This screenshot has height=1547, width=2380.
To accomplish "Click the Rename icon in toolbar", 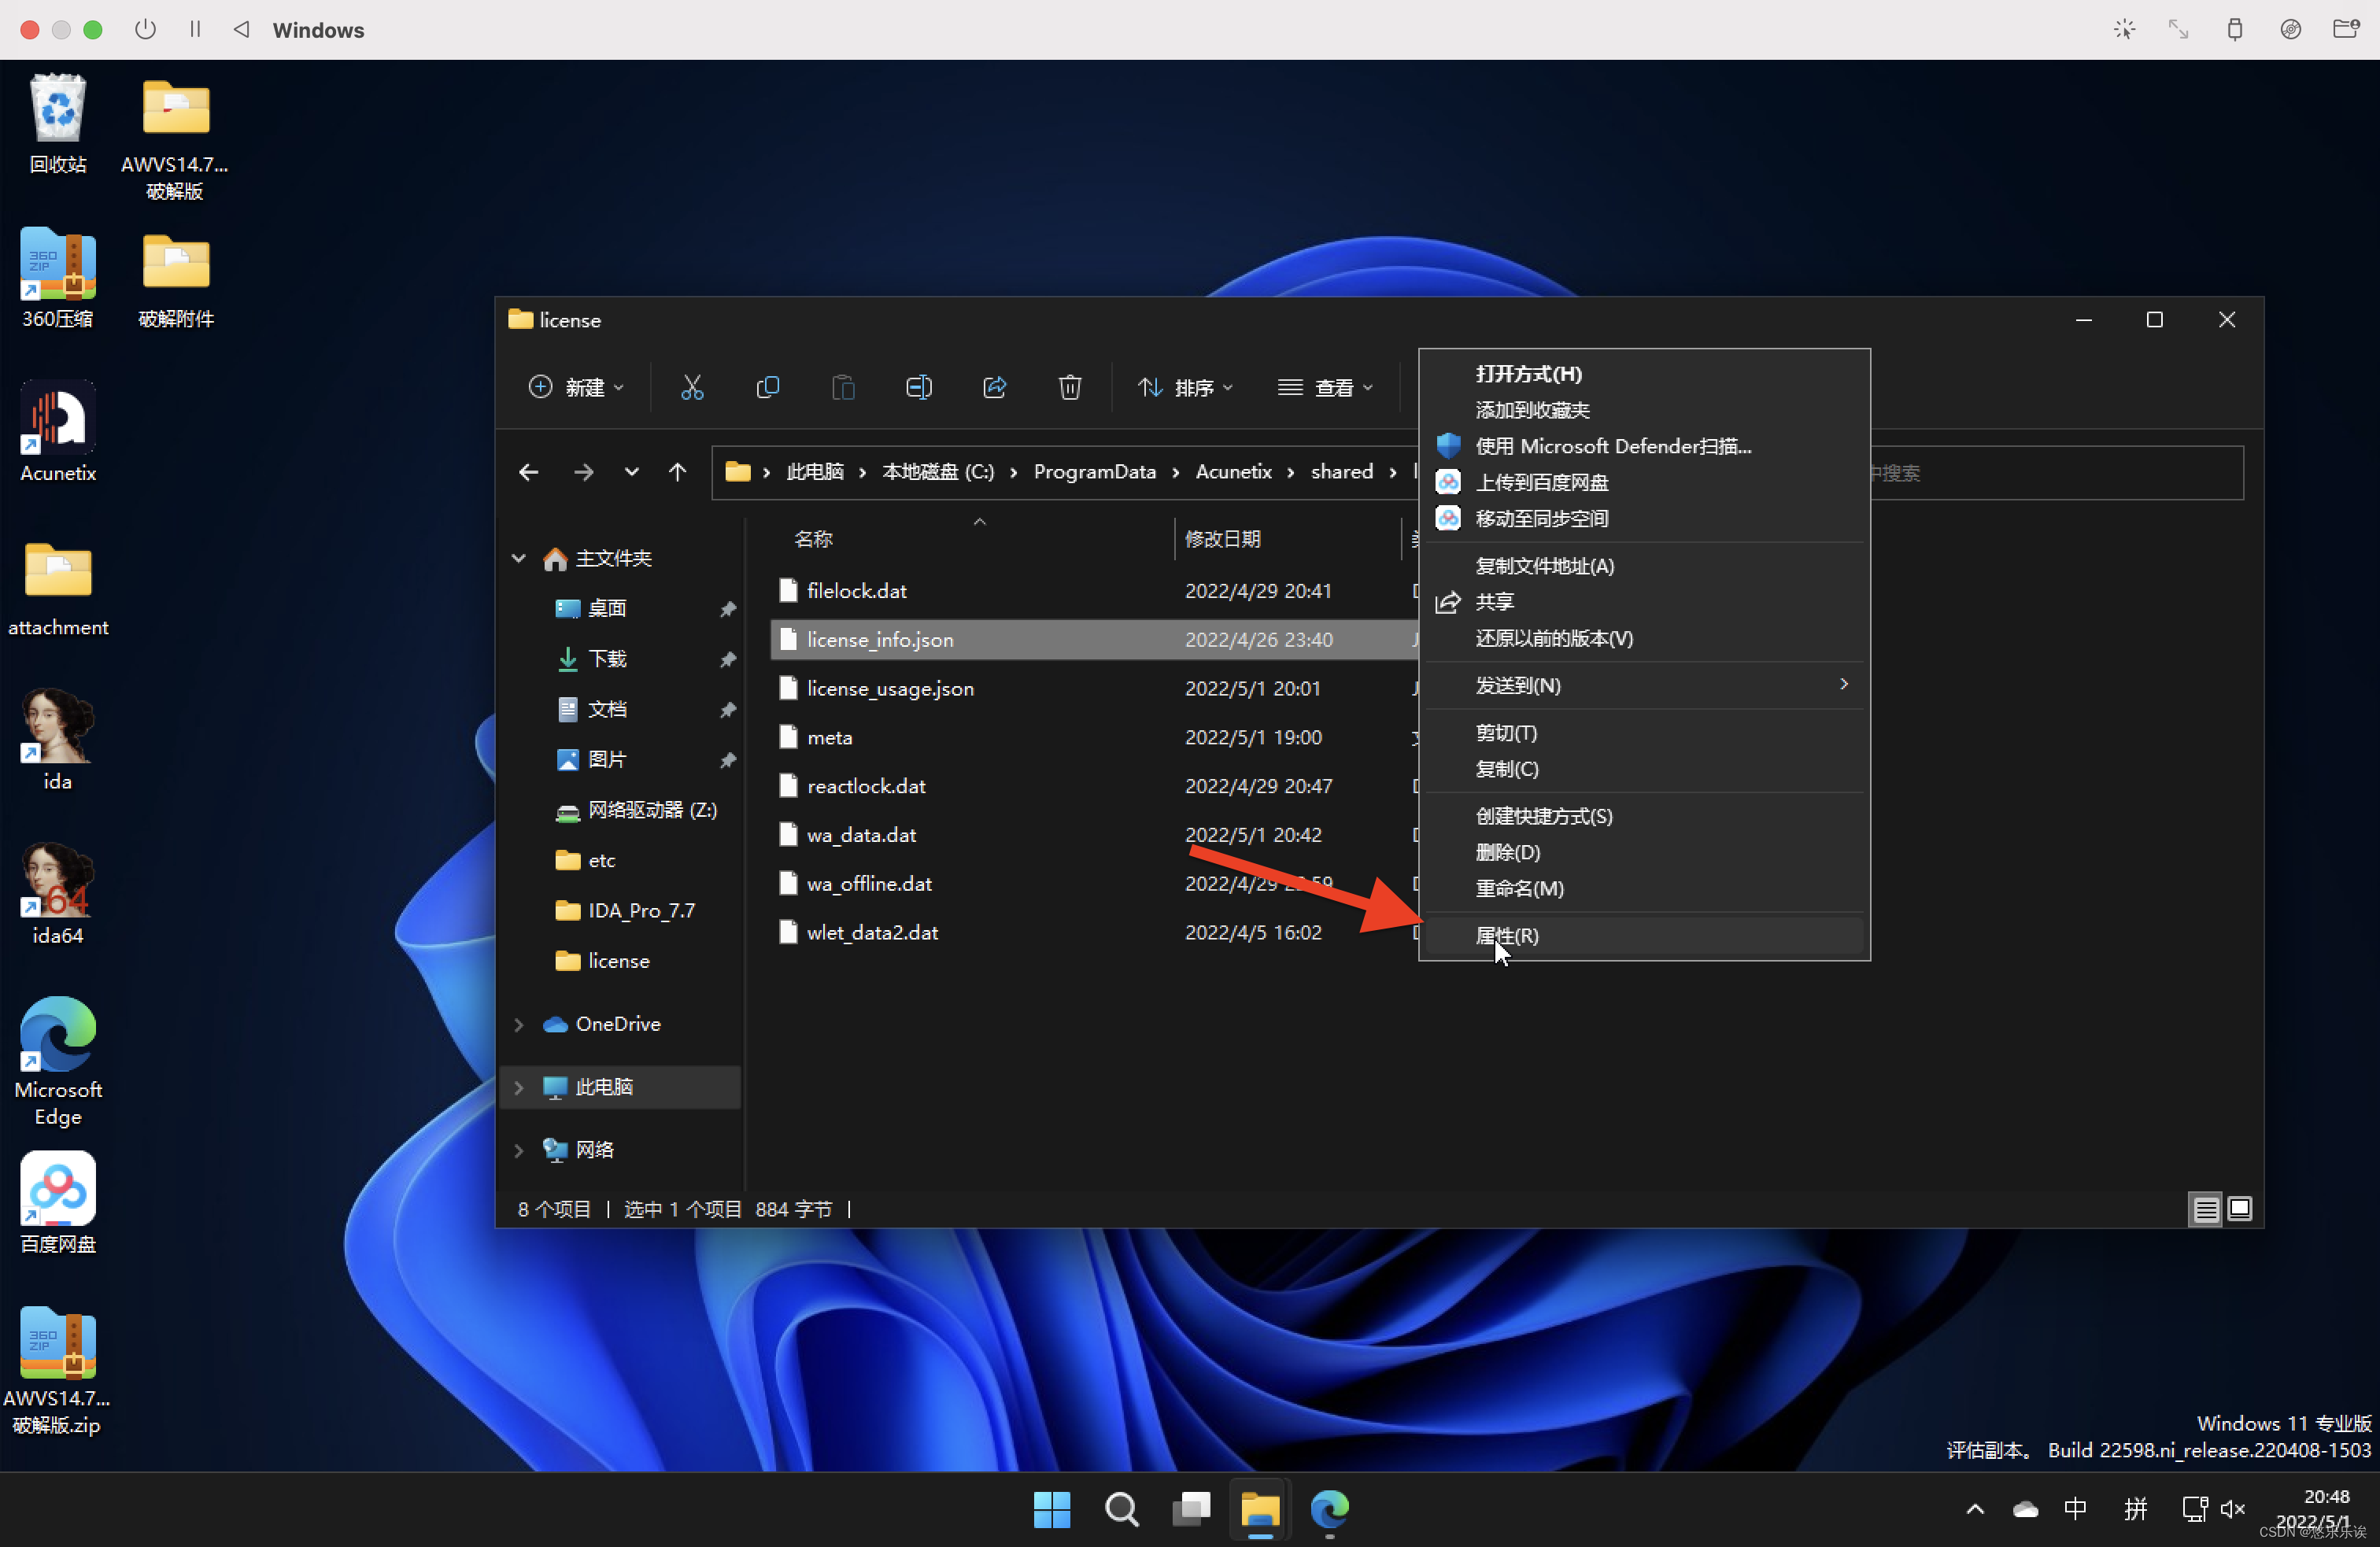I will [918, 387].
